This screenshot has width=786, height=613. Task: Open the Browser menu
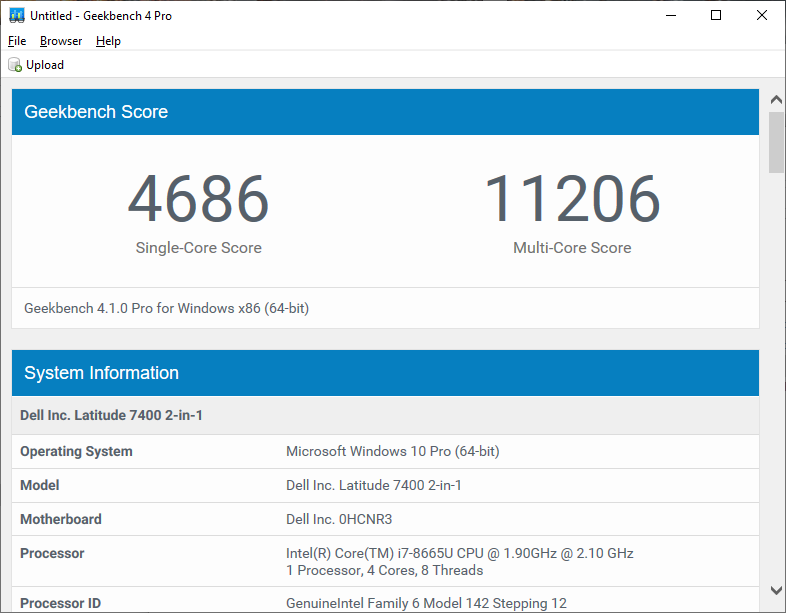[x=61, y=41]
